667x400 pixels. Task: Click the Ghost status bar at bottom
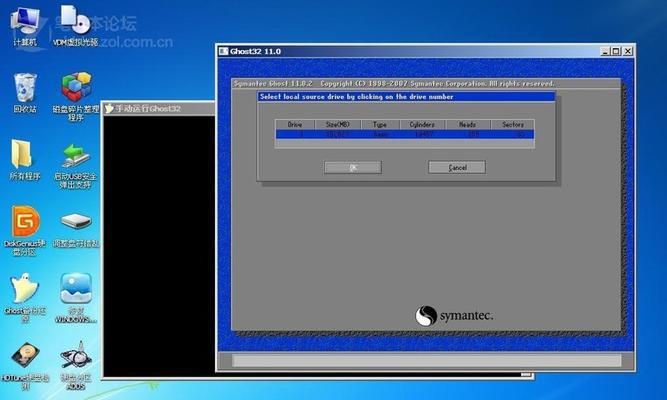pyautogui.click(x=427, y=361)
